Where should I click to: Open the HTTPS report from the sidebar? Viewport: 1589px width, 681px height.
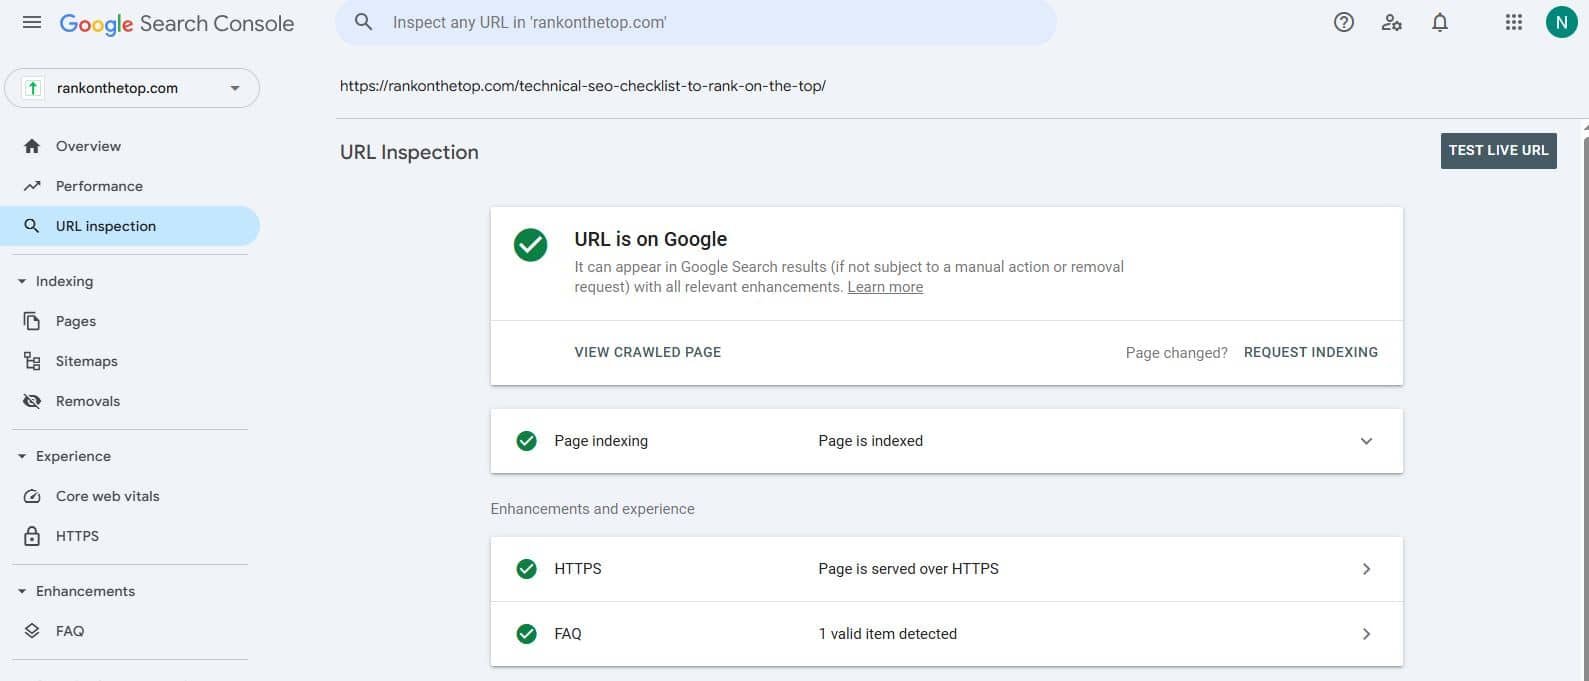tap(130, 536)
